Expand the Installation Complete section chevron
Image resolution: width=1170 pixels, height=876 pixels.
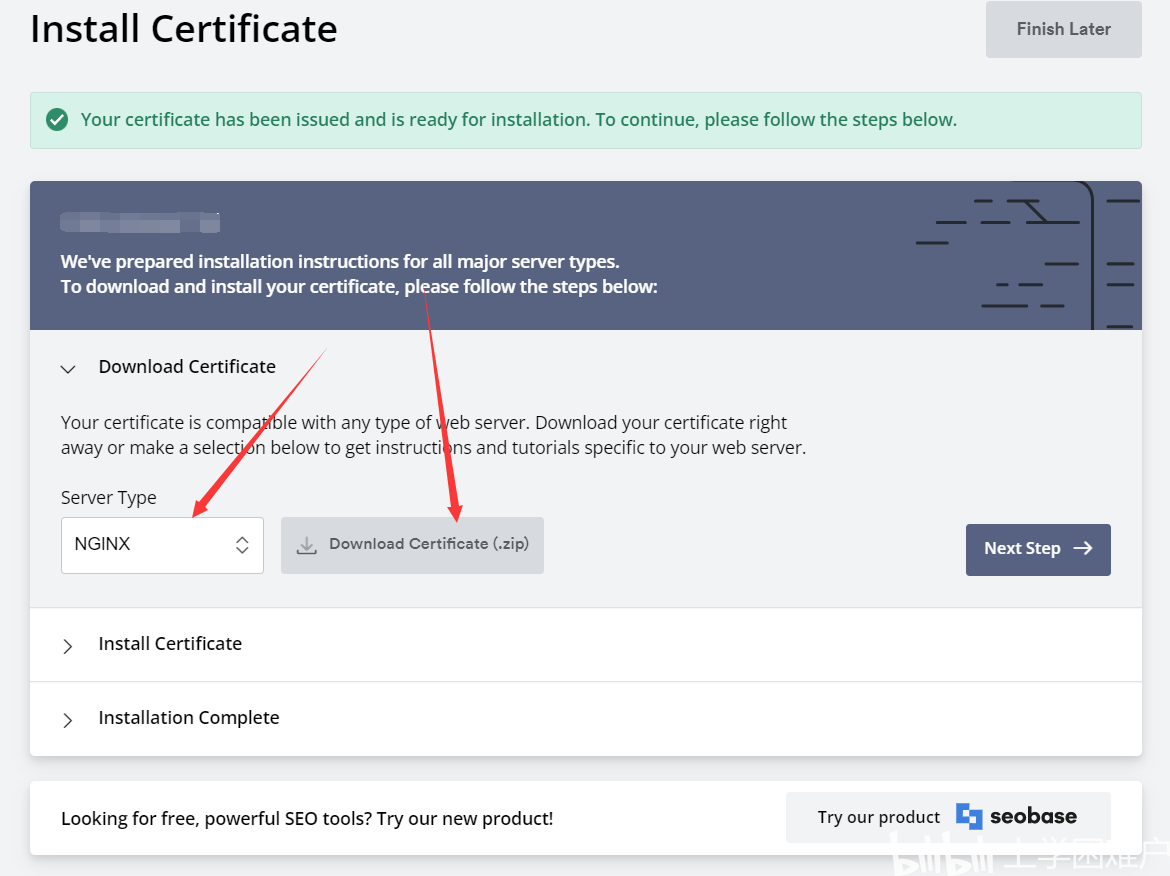tap(68, 720)
